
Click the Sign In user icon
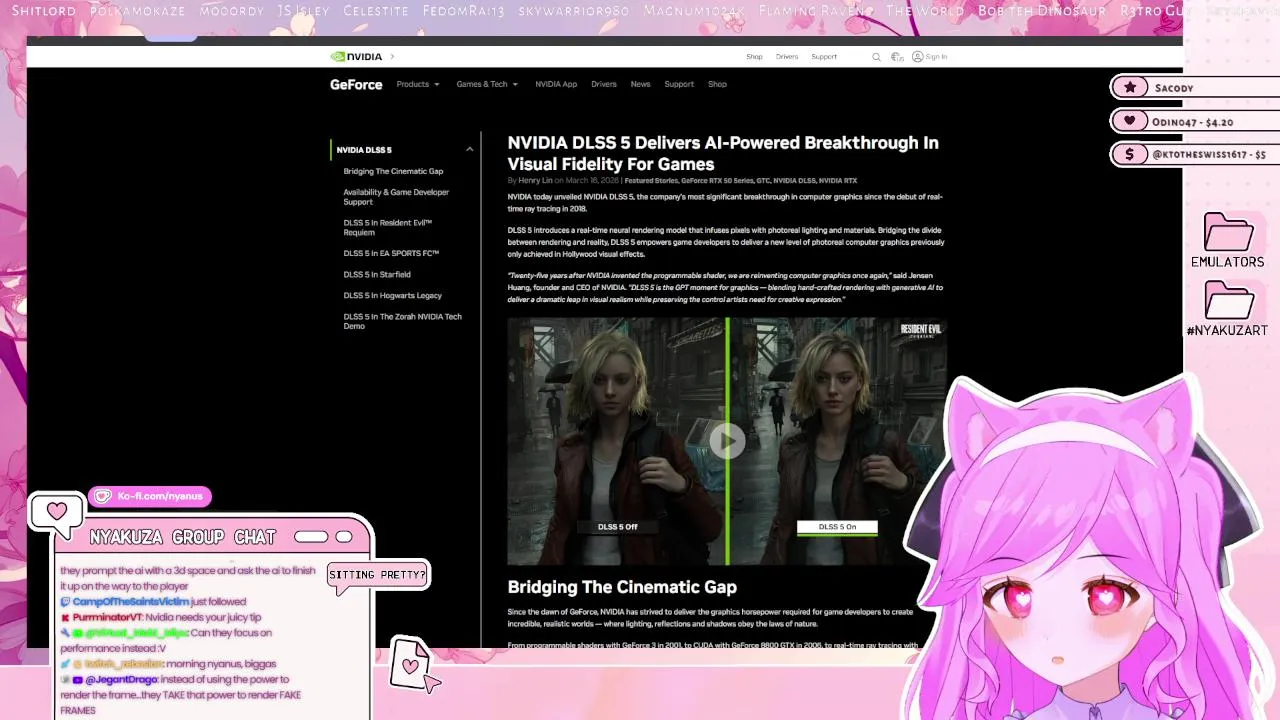(x=917, y=57)
